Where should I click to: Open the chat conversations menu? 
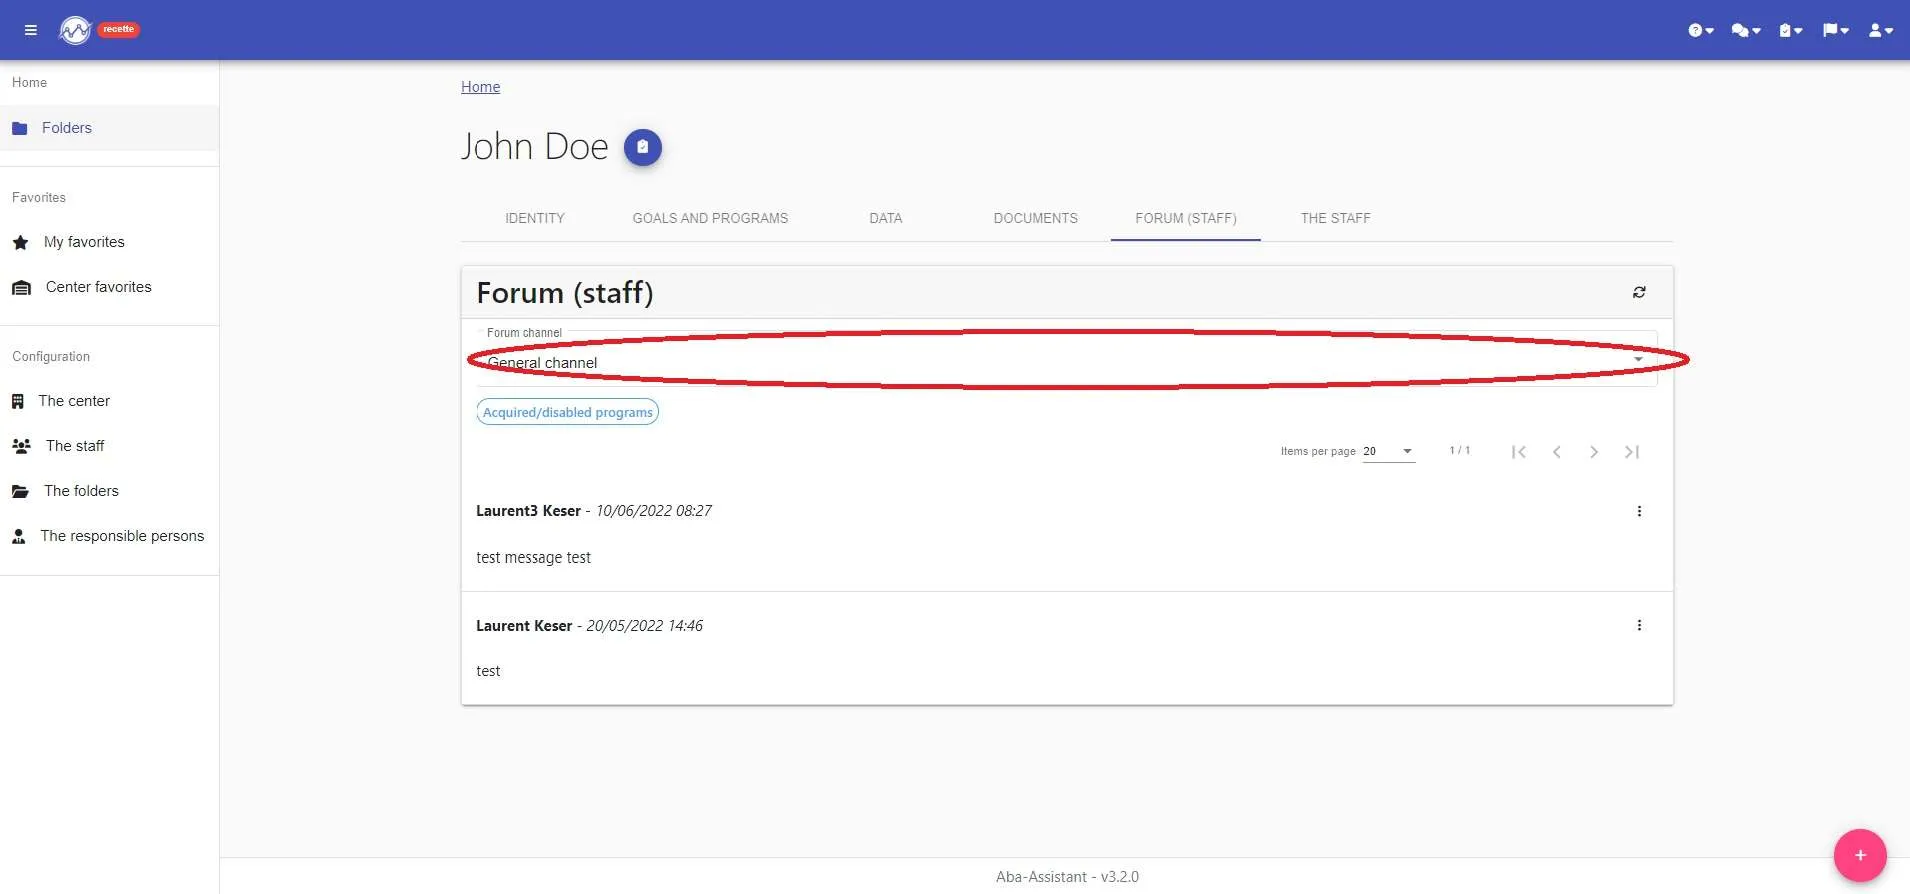[1746, 30]
